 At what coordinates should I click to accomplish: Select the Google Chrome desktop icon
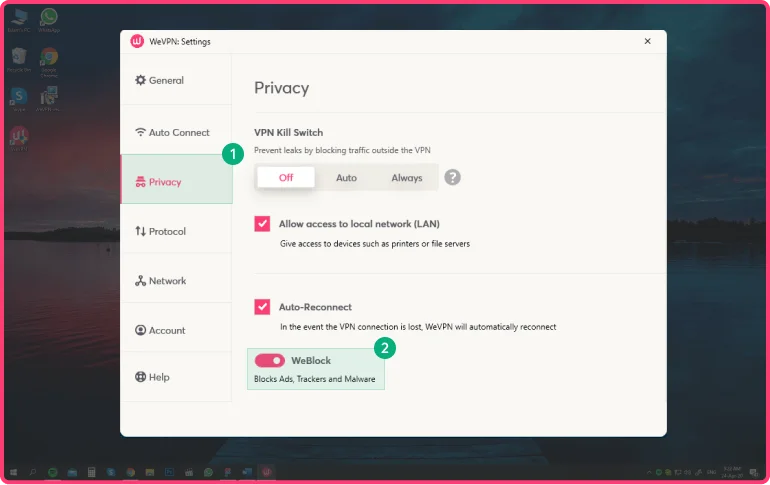pos(48,58)
